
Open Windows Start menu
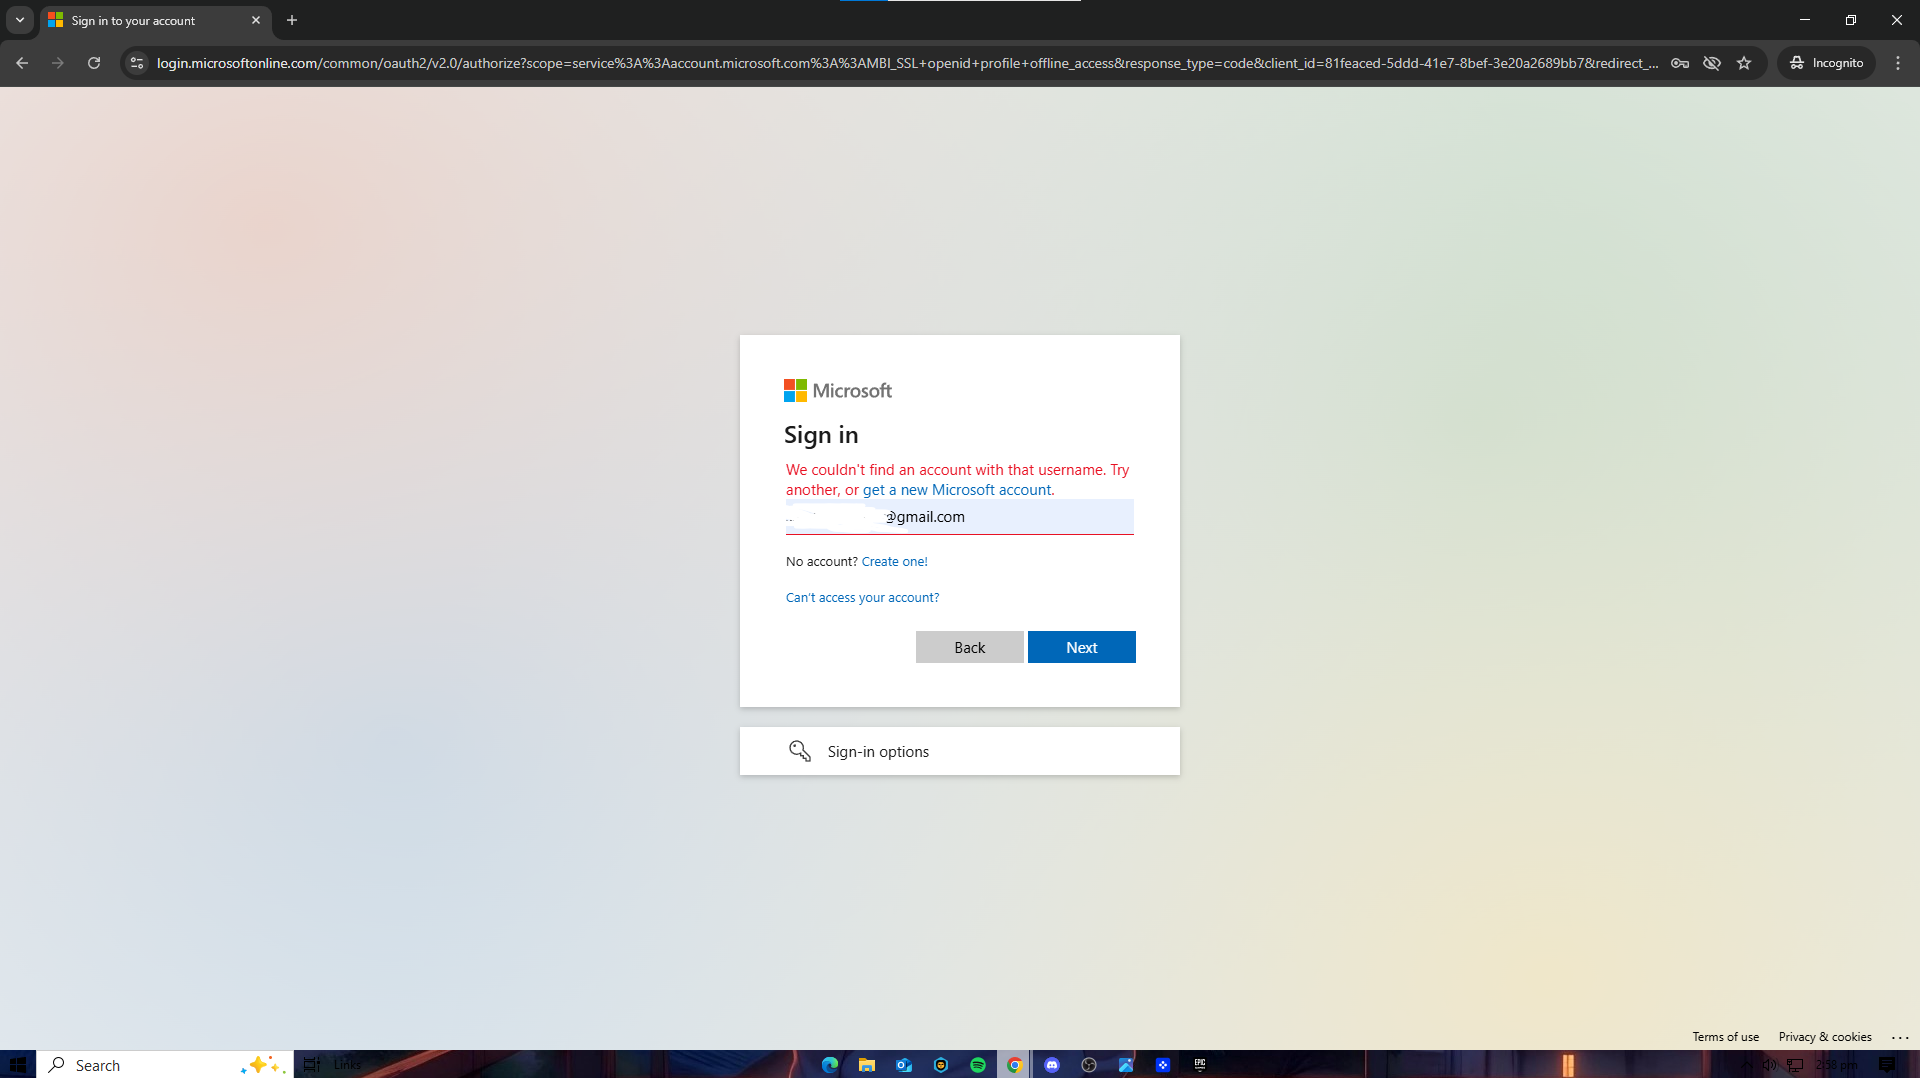click(18, 1065)
